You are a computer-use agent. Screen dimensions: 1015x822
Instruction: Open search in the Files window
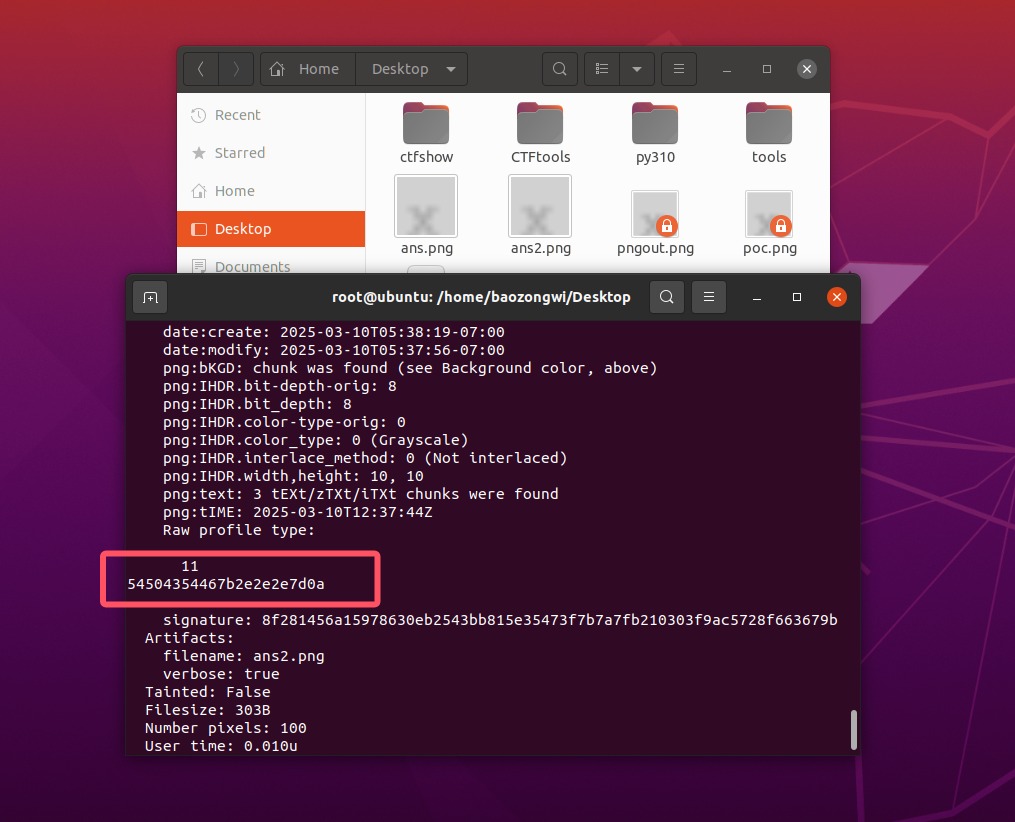[560, 69]
